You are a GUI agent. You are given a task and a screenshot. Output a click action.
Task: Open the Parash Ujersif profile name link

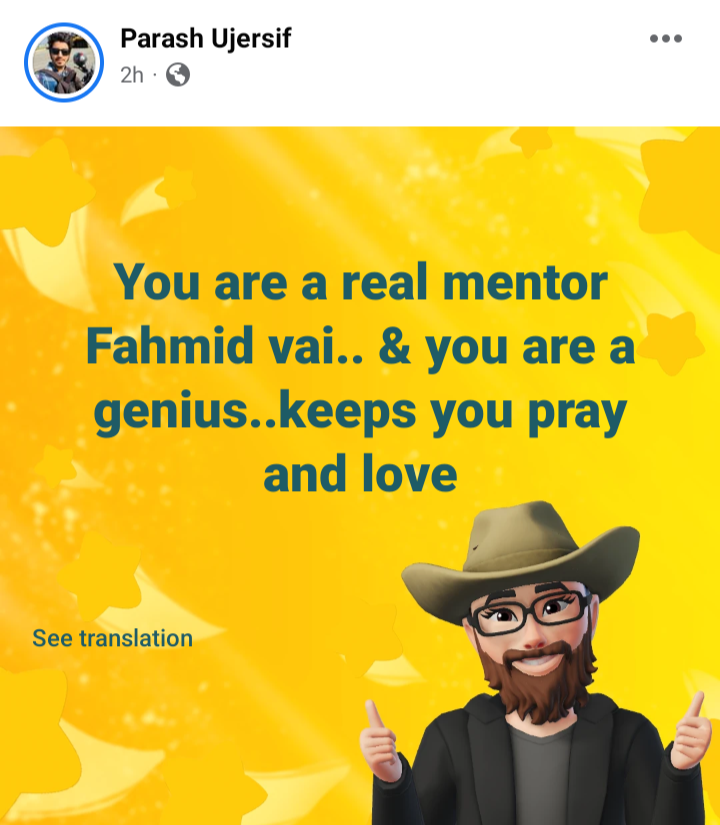tap(205, 38)
